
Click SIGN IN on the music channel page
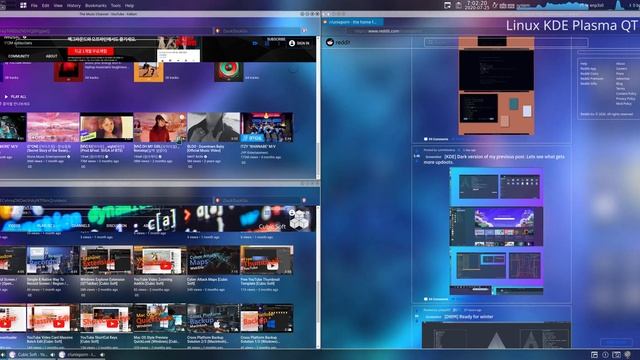[299, 43]
